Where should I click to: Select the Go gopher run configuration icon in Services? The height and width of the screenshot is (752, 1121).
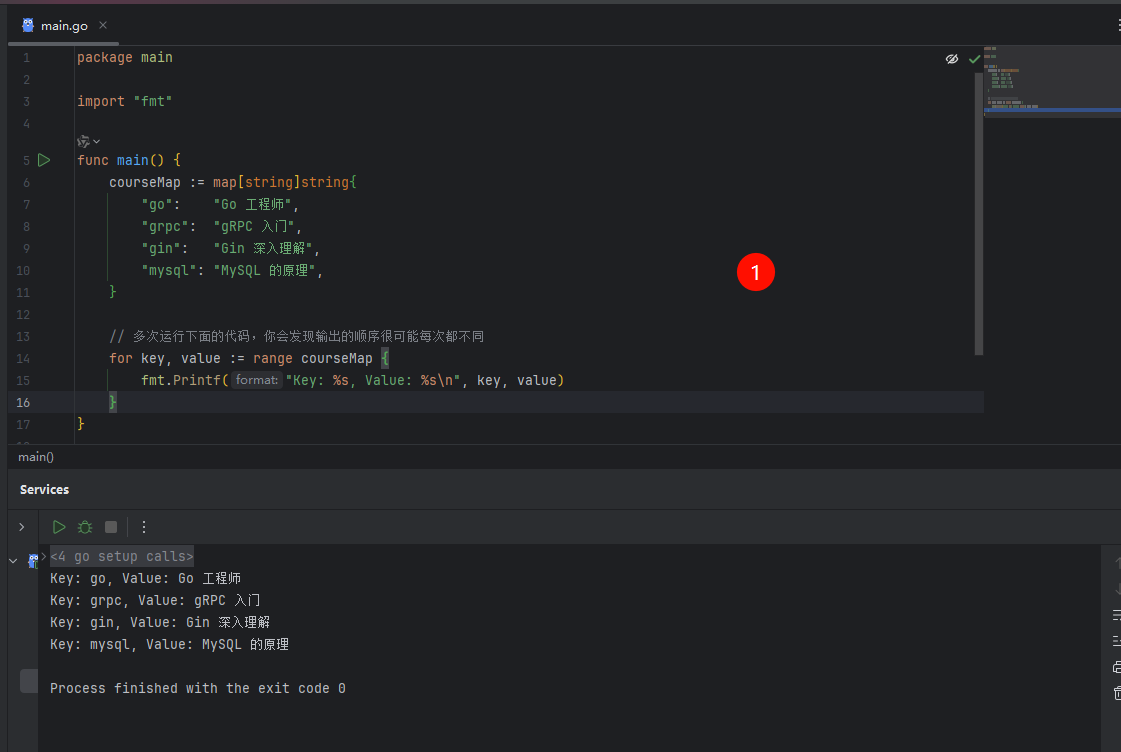[x=32, y=561]
